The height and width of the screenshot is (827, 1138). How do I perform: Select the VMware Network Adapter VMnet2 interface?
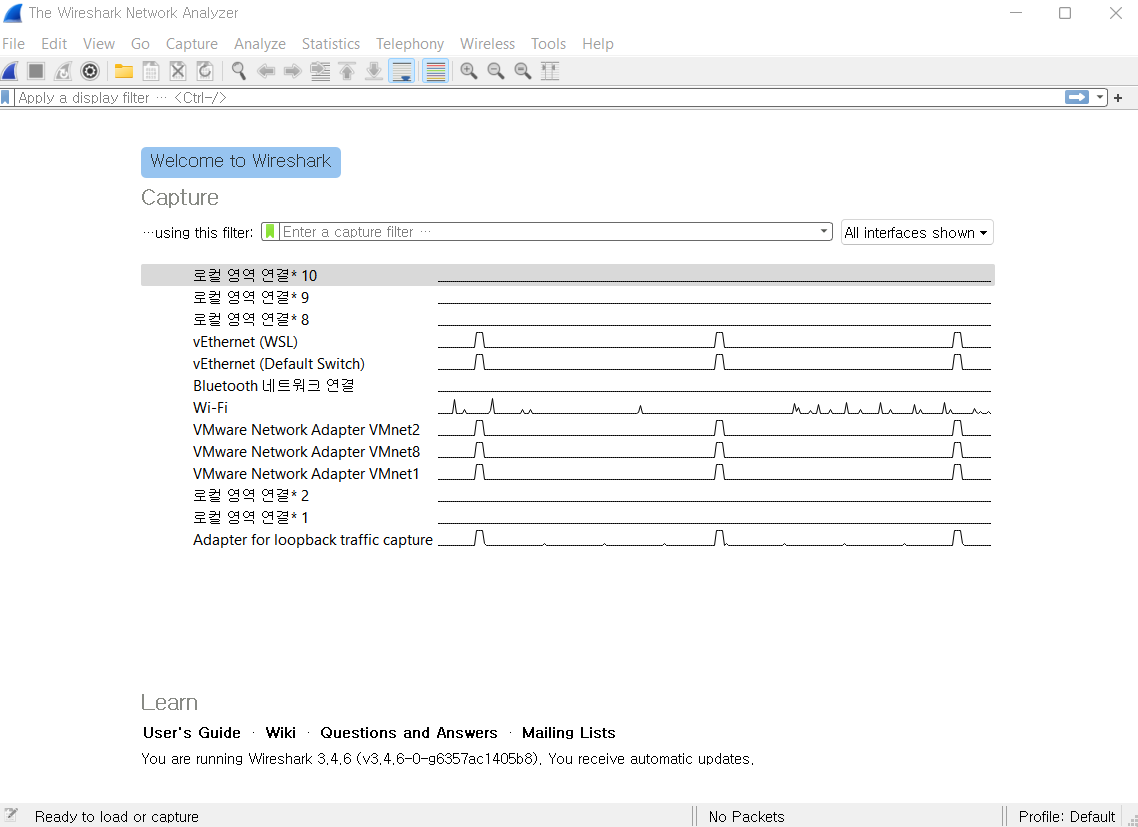[x=568, y=429]
